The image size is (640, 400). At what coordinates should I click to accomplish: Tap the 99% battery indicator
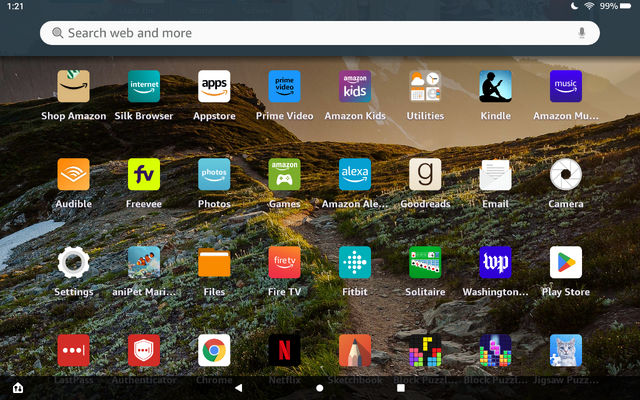pos(615,6)
